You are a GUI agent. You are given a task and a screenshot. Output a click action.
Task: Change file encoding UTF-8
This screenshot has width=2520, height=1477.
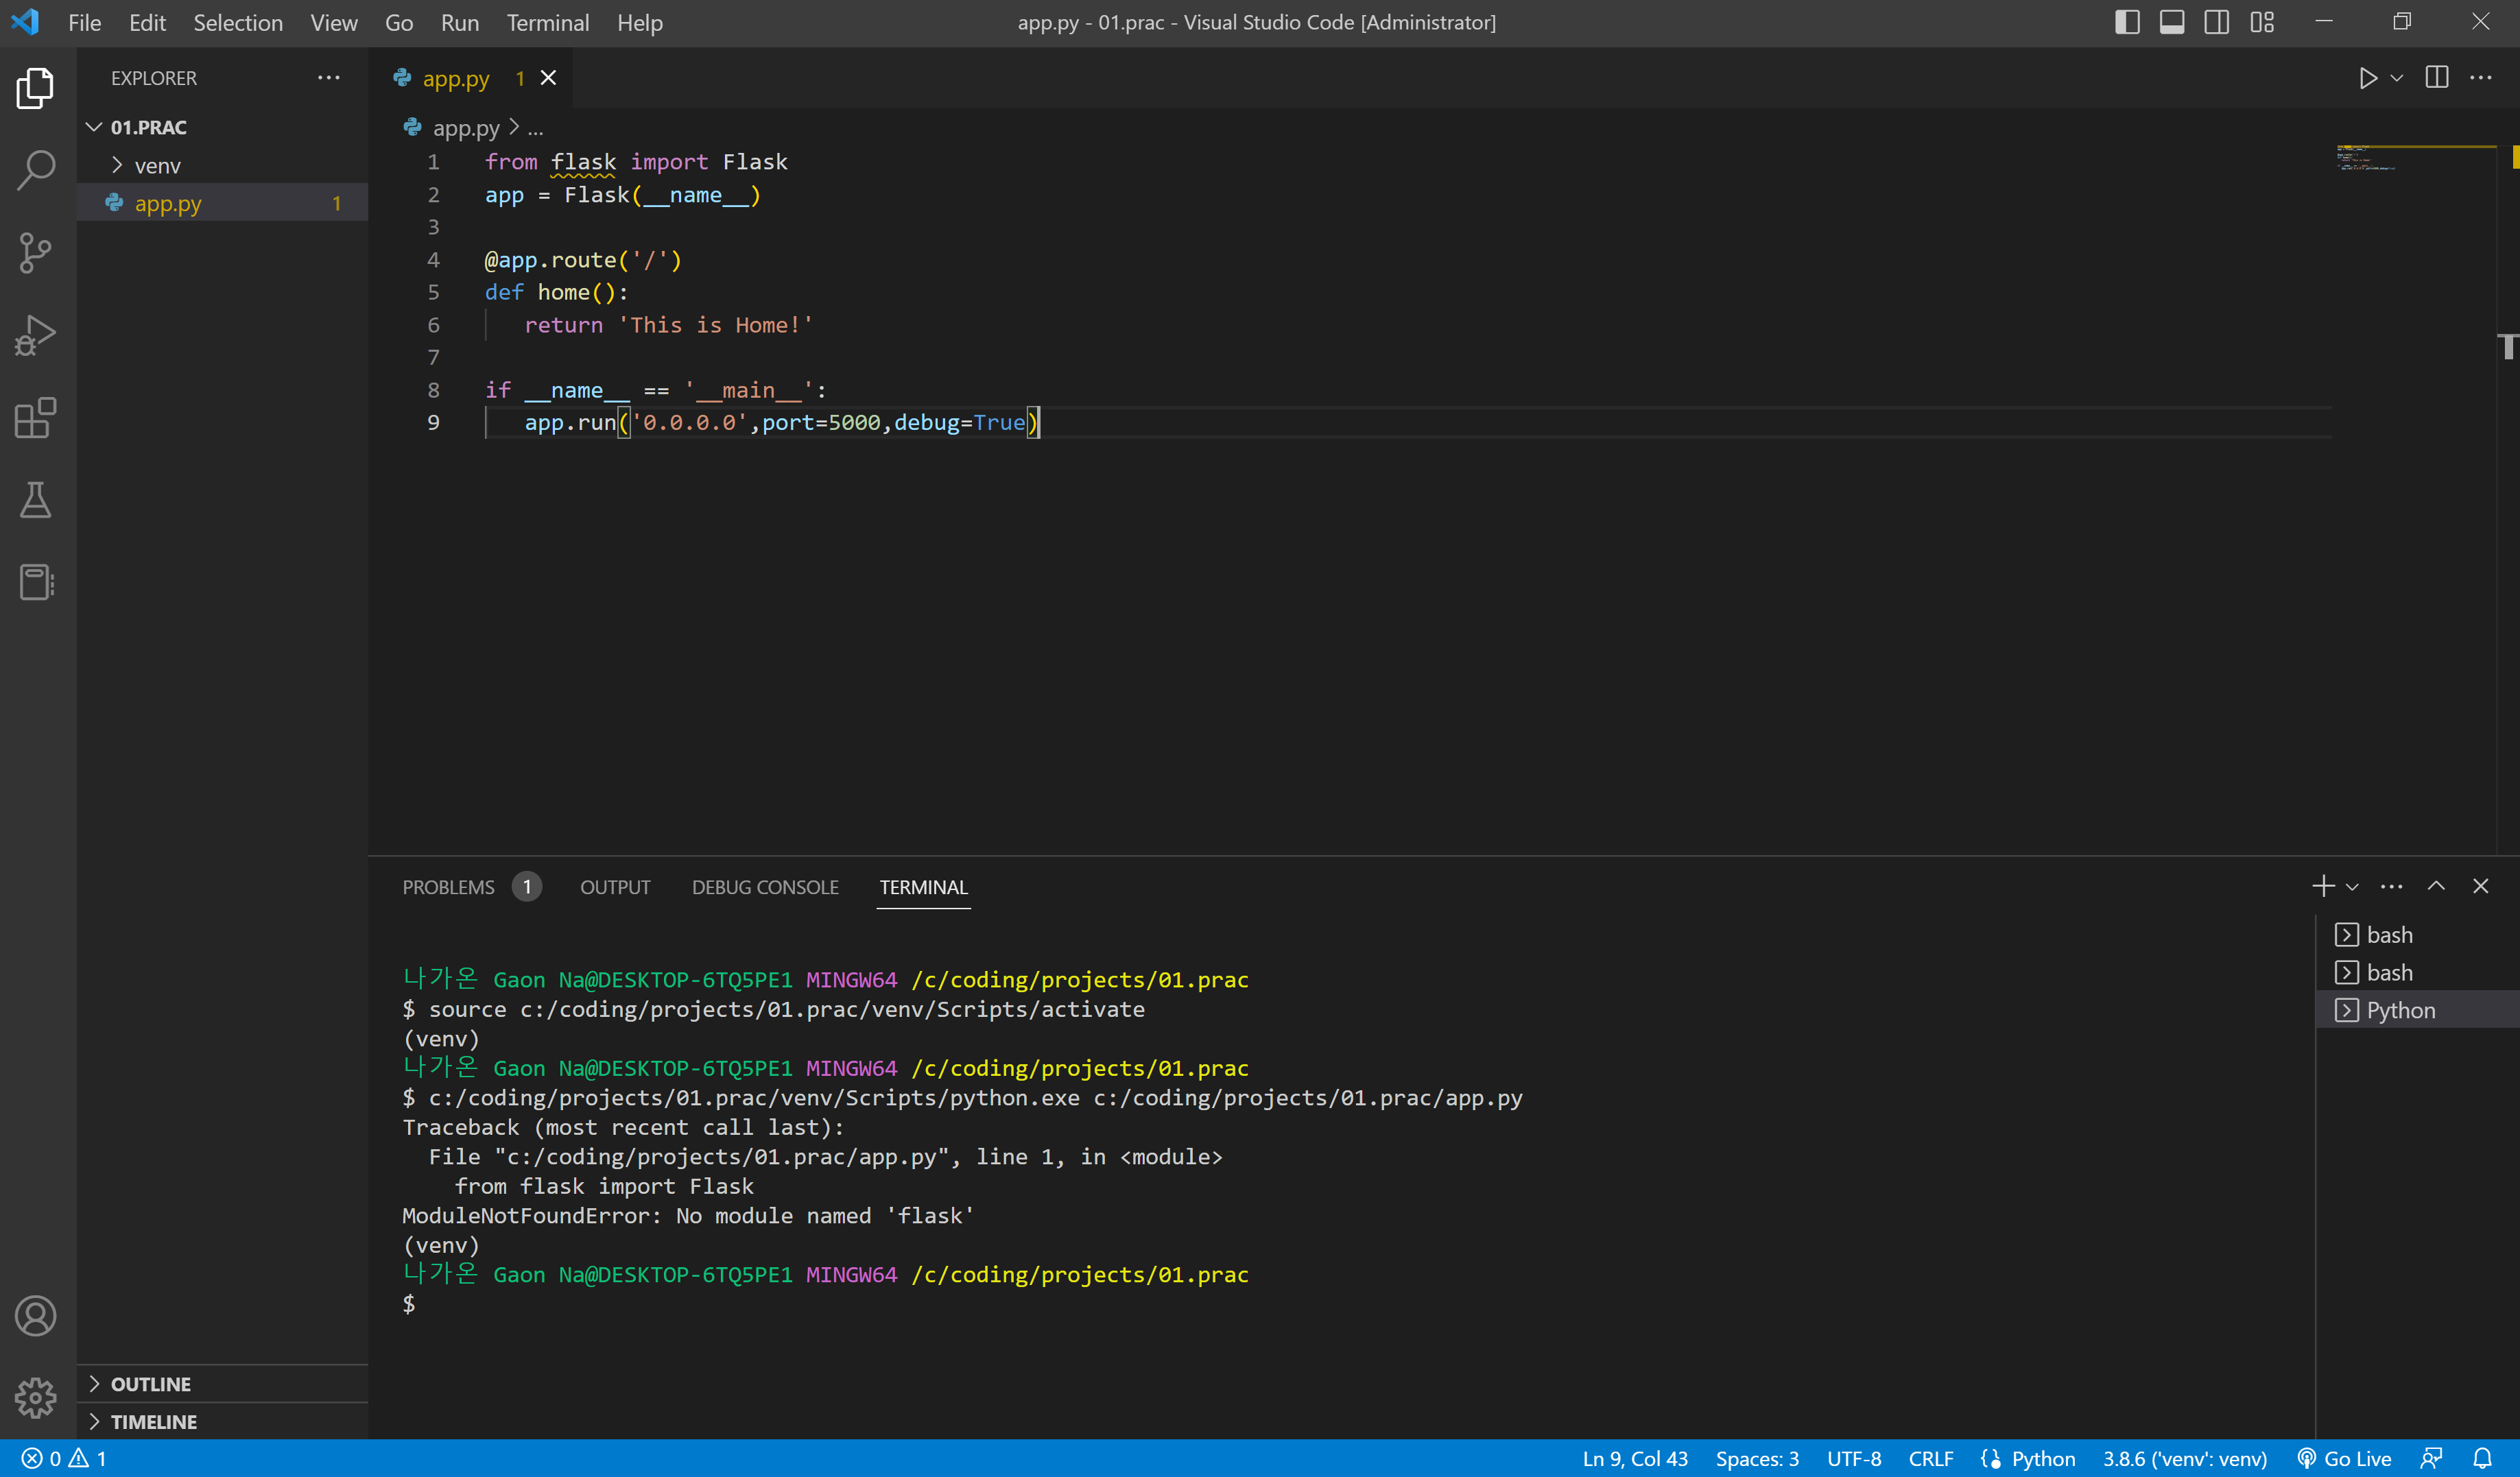(1854, 1459)
